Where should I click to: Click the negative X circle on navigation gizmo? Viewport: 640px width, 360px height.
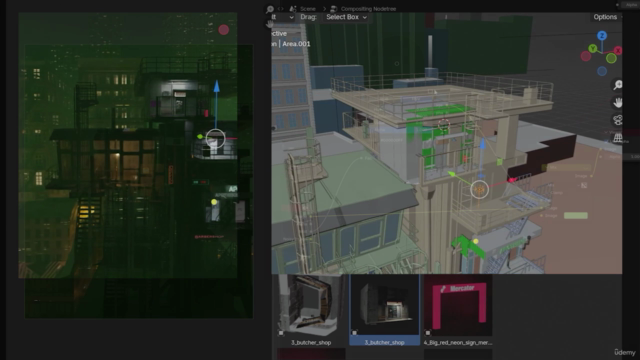586,56
